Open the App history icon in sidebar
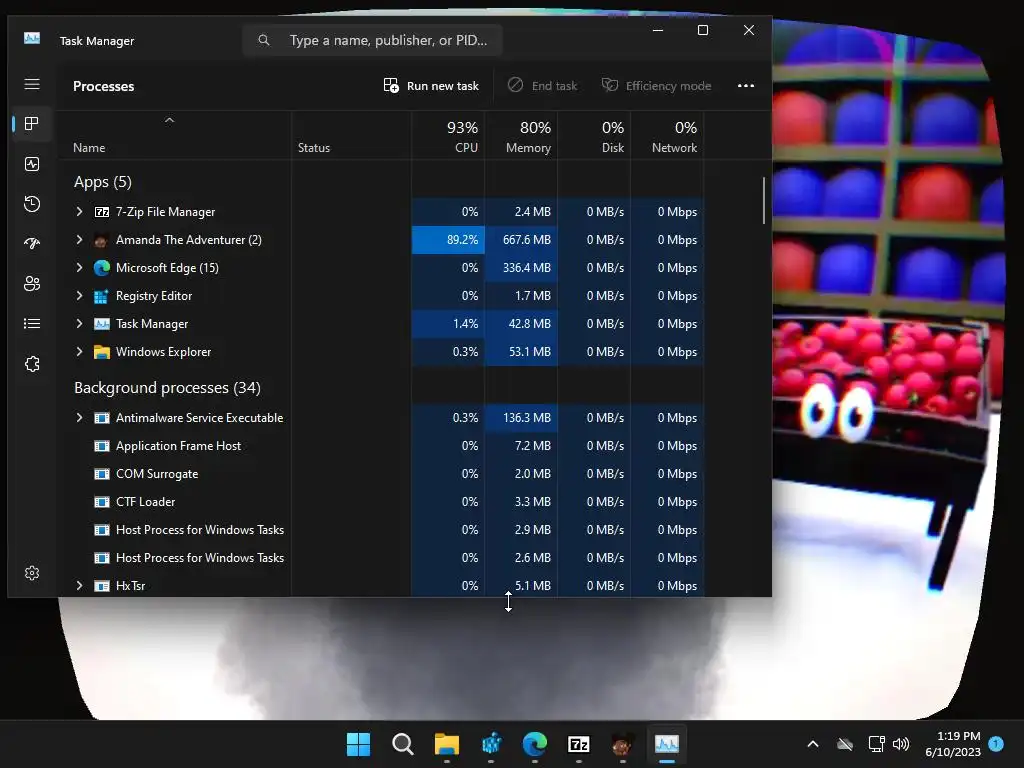 [x=32, y=204]
